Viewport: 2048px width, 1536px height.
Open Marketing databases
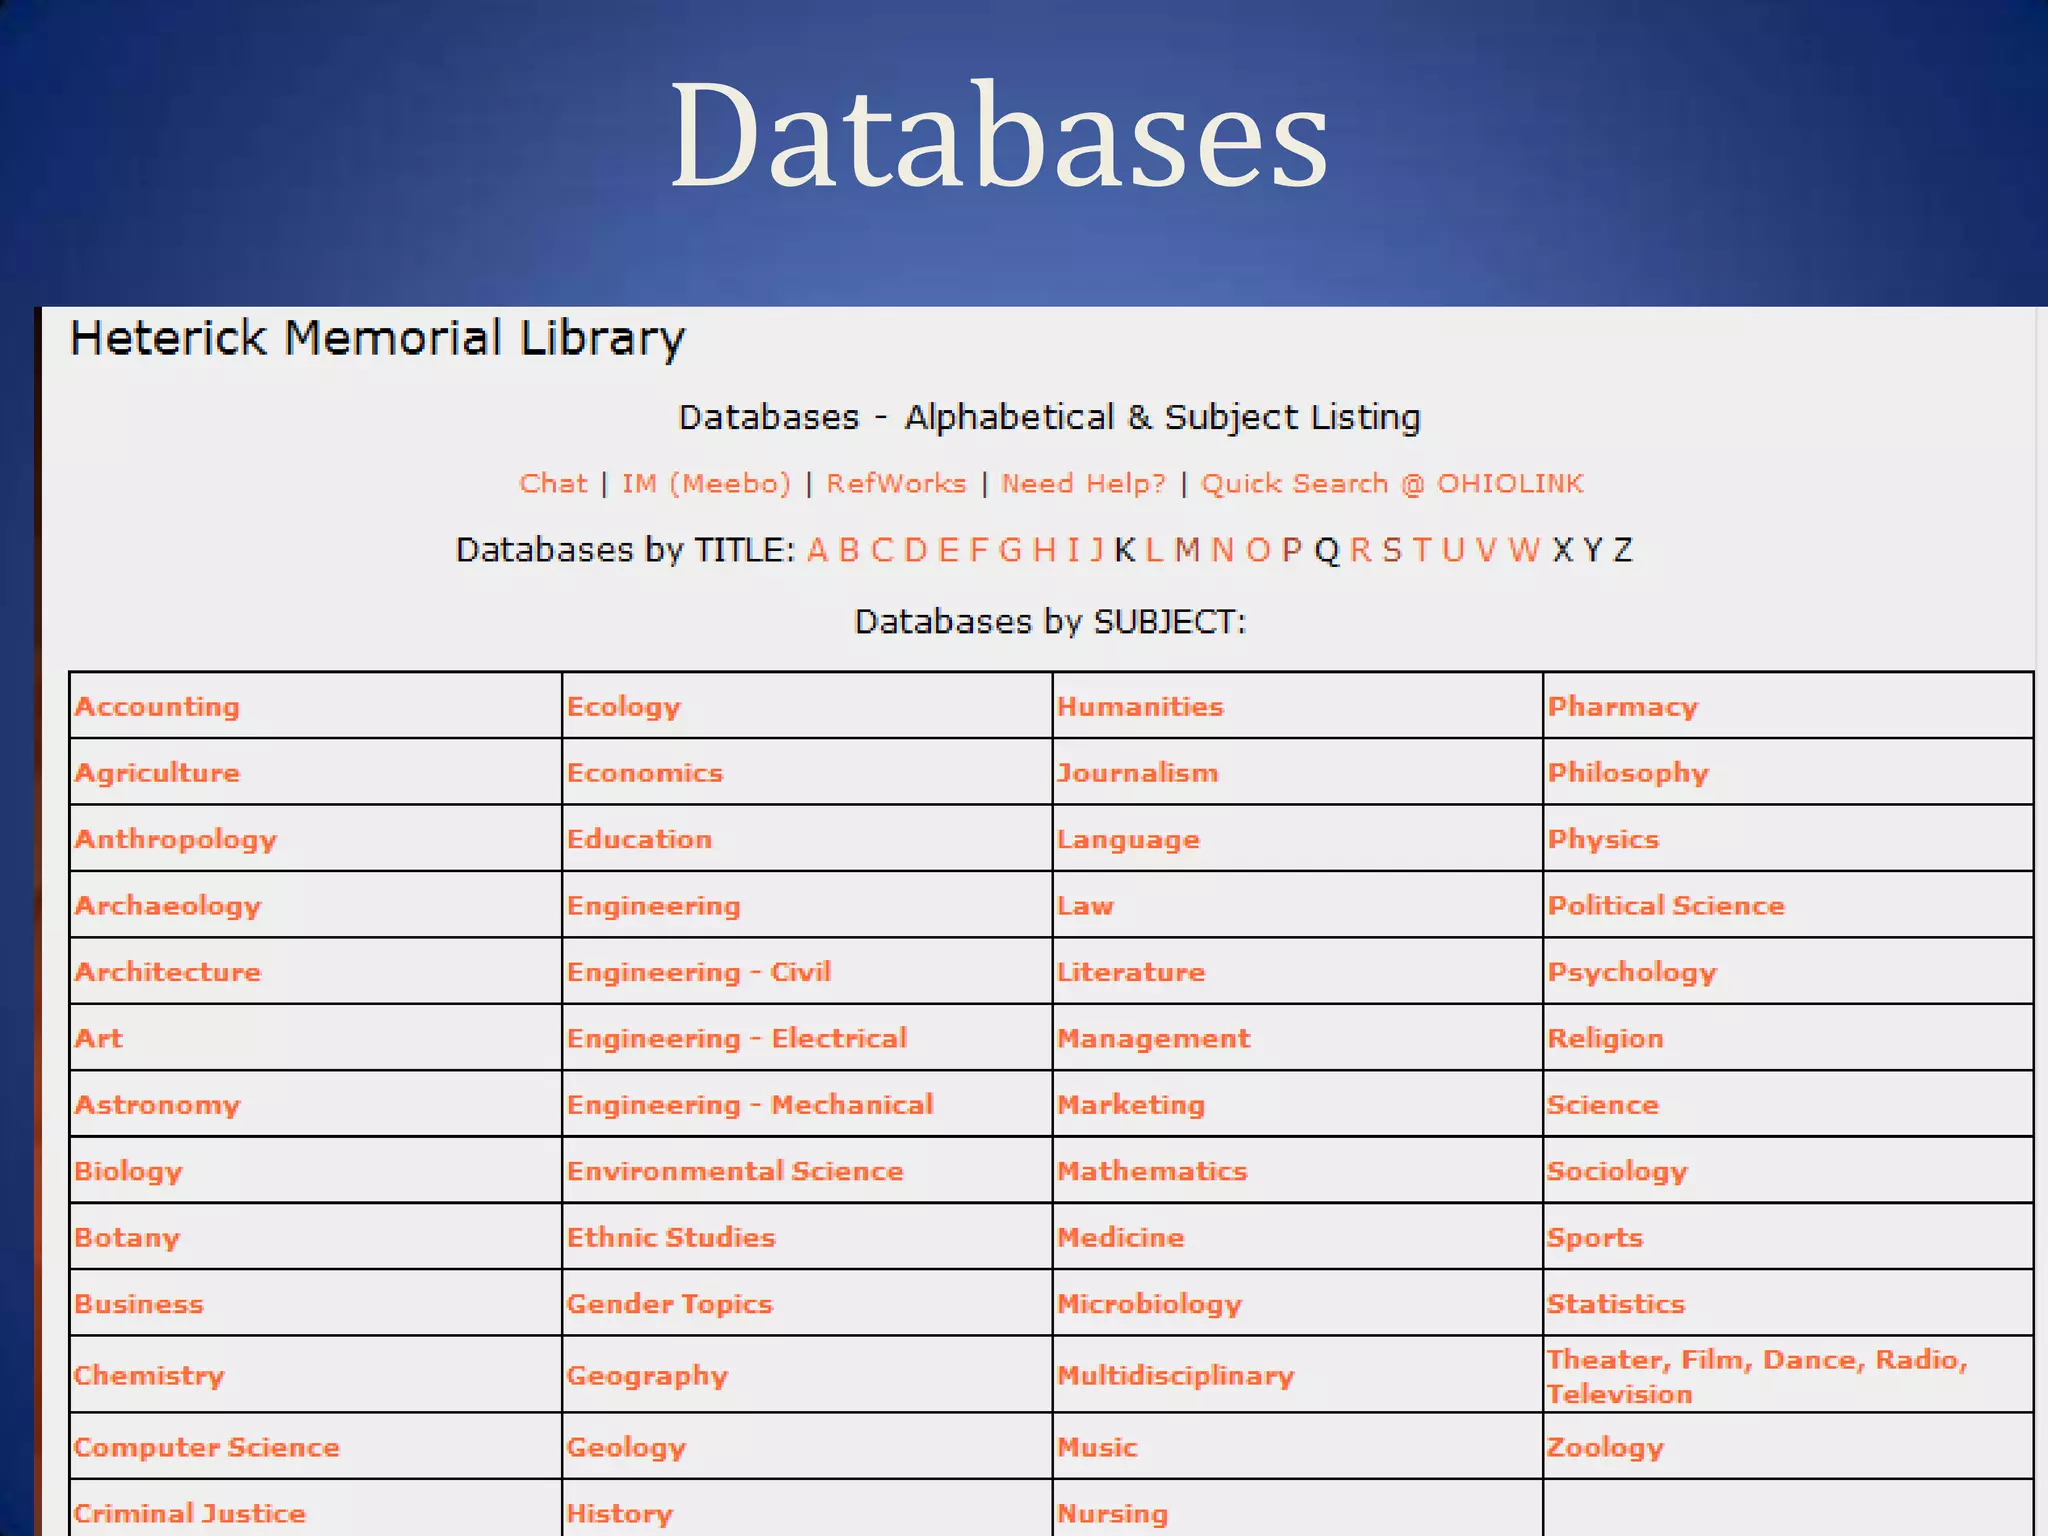point(1132,1105)
